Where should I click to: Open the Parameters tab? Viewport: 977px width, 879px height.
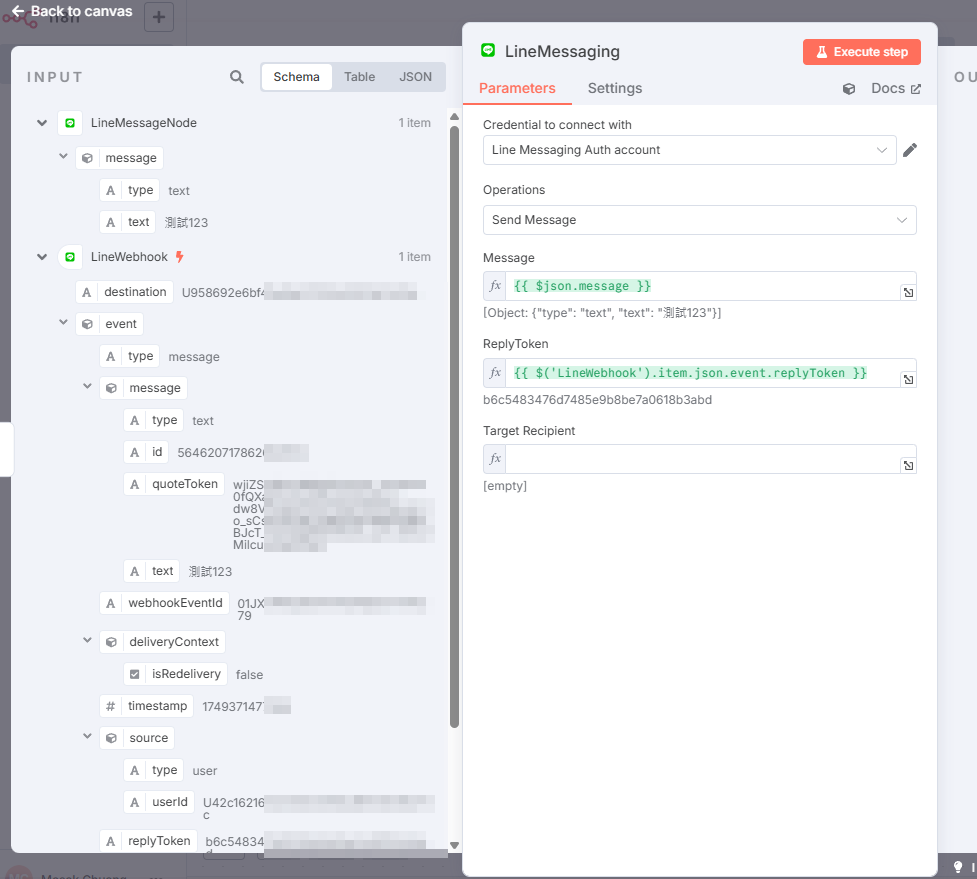tap(517, 88)
